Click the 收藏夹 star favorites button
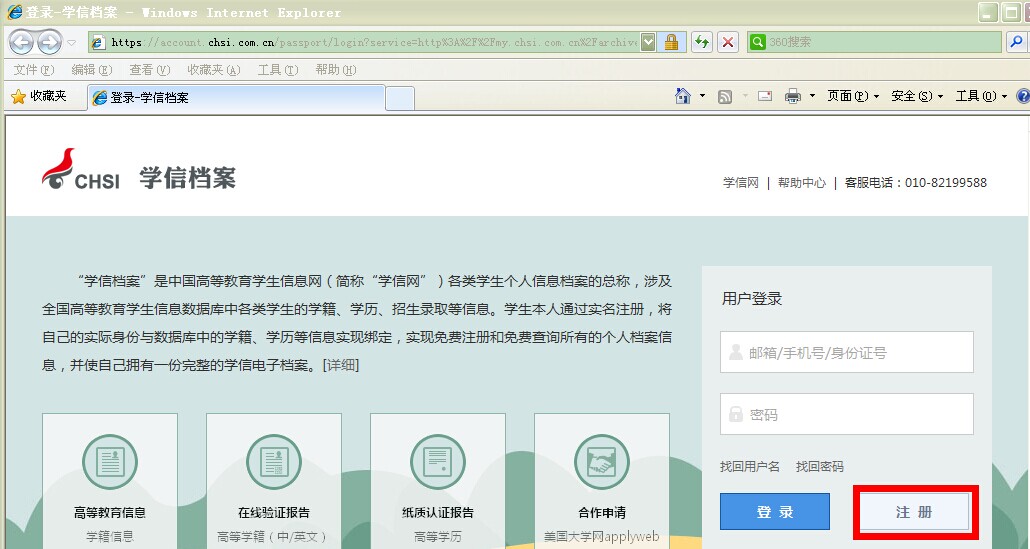Image resolution: width=1030 pixels, height=549 pixels. click(x=39, y=97)
